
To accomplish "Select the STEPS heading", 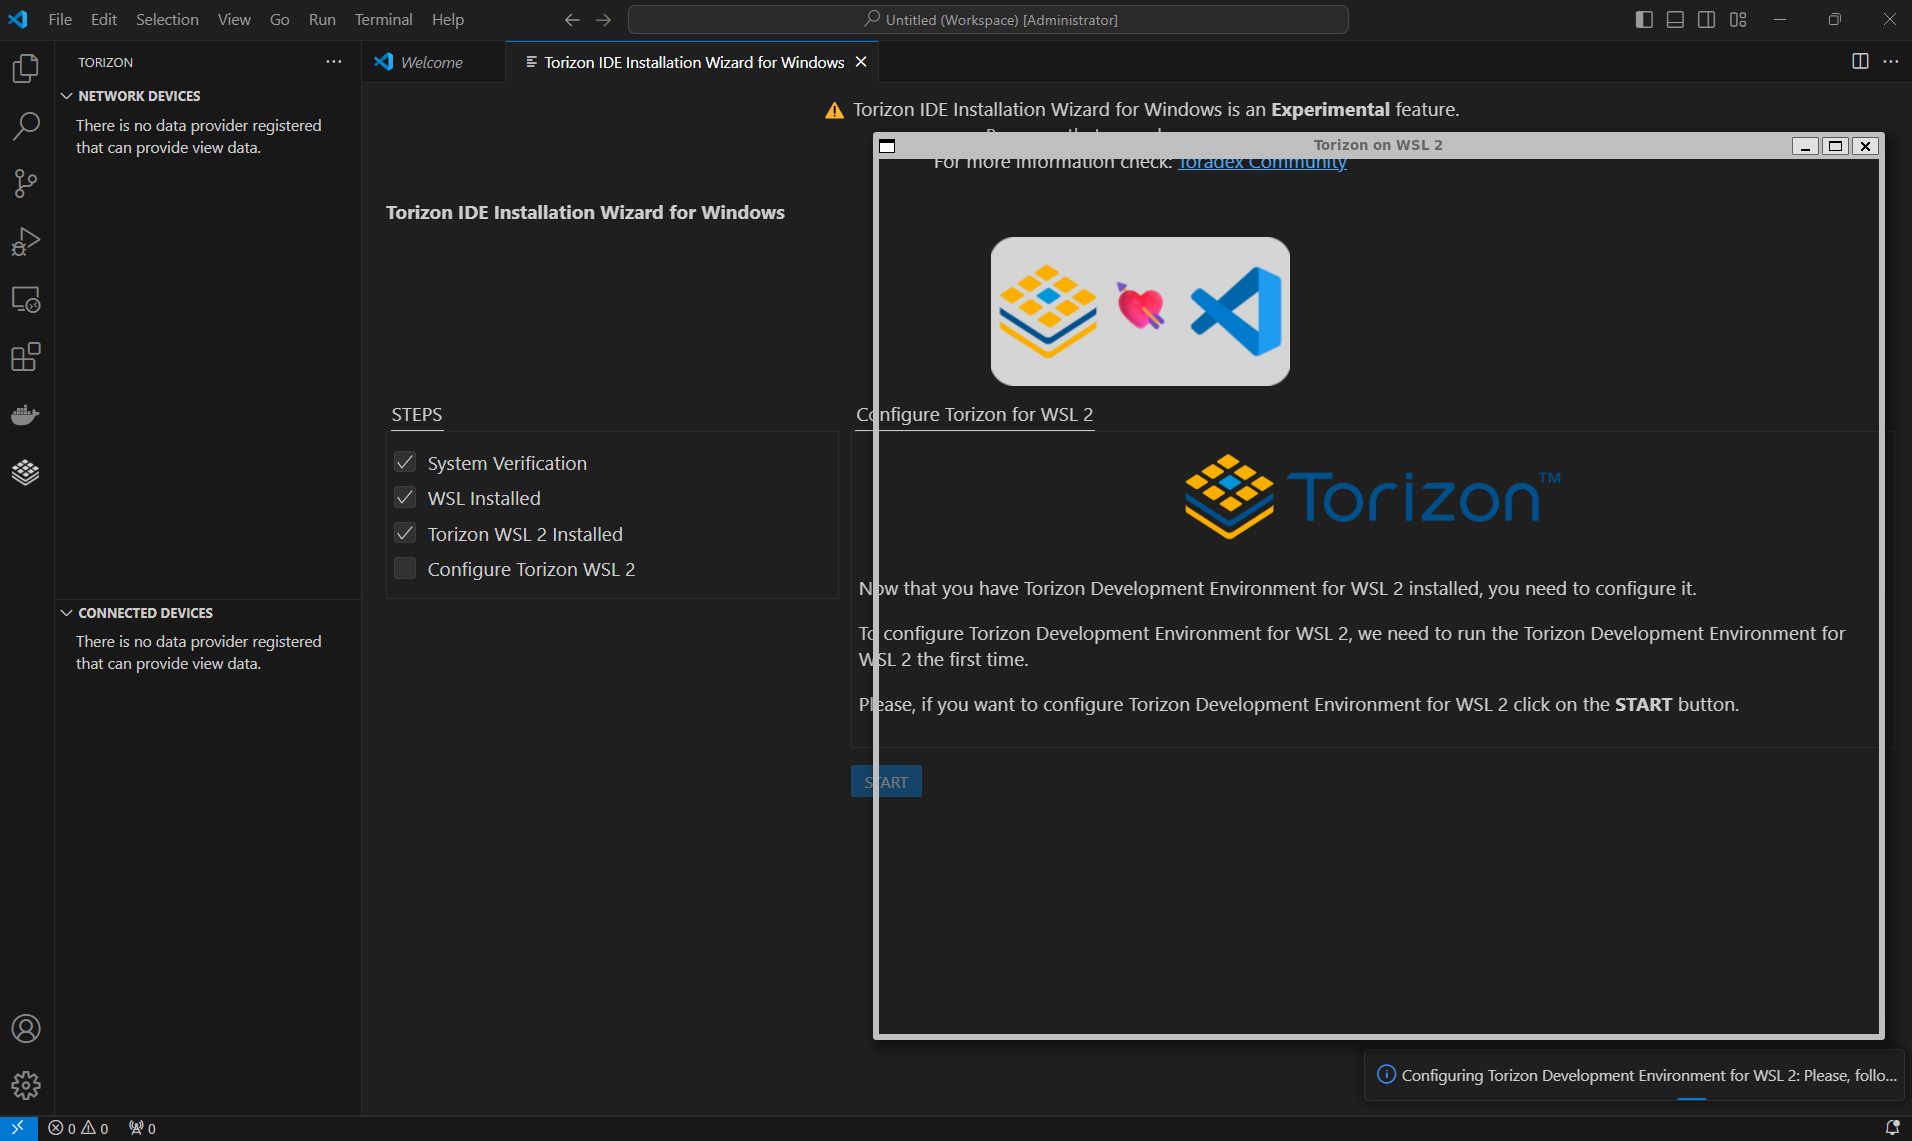I will tap(417, 414).
